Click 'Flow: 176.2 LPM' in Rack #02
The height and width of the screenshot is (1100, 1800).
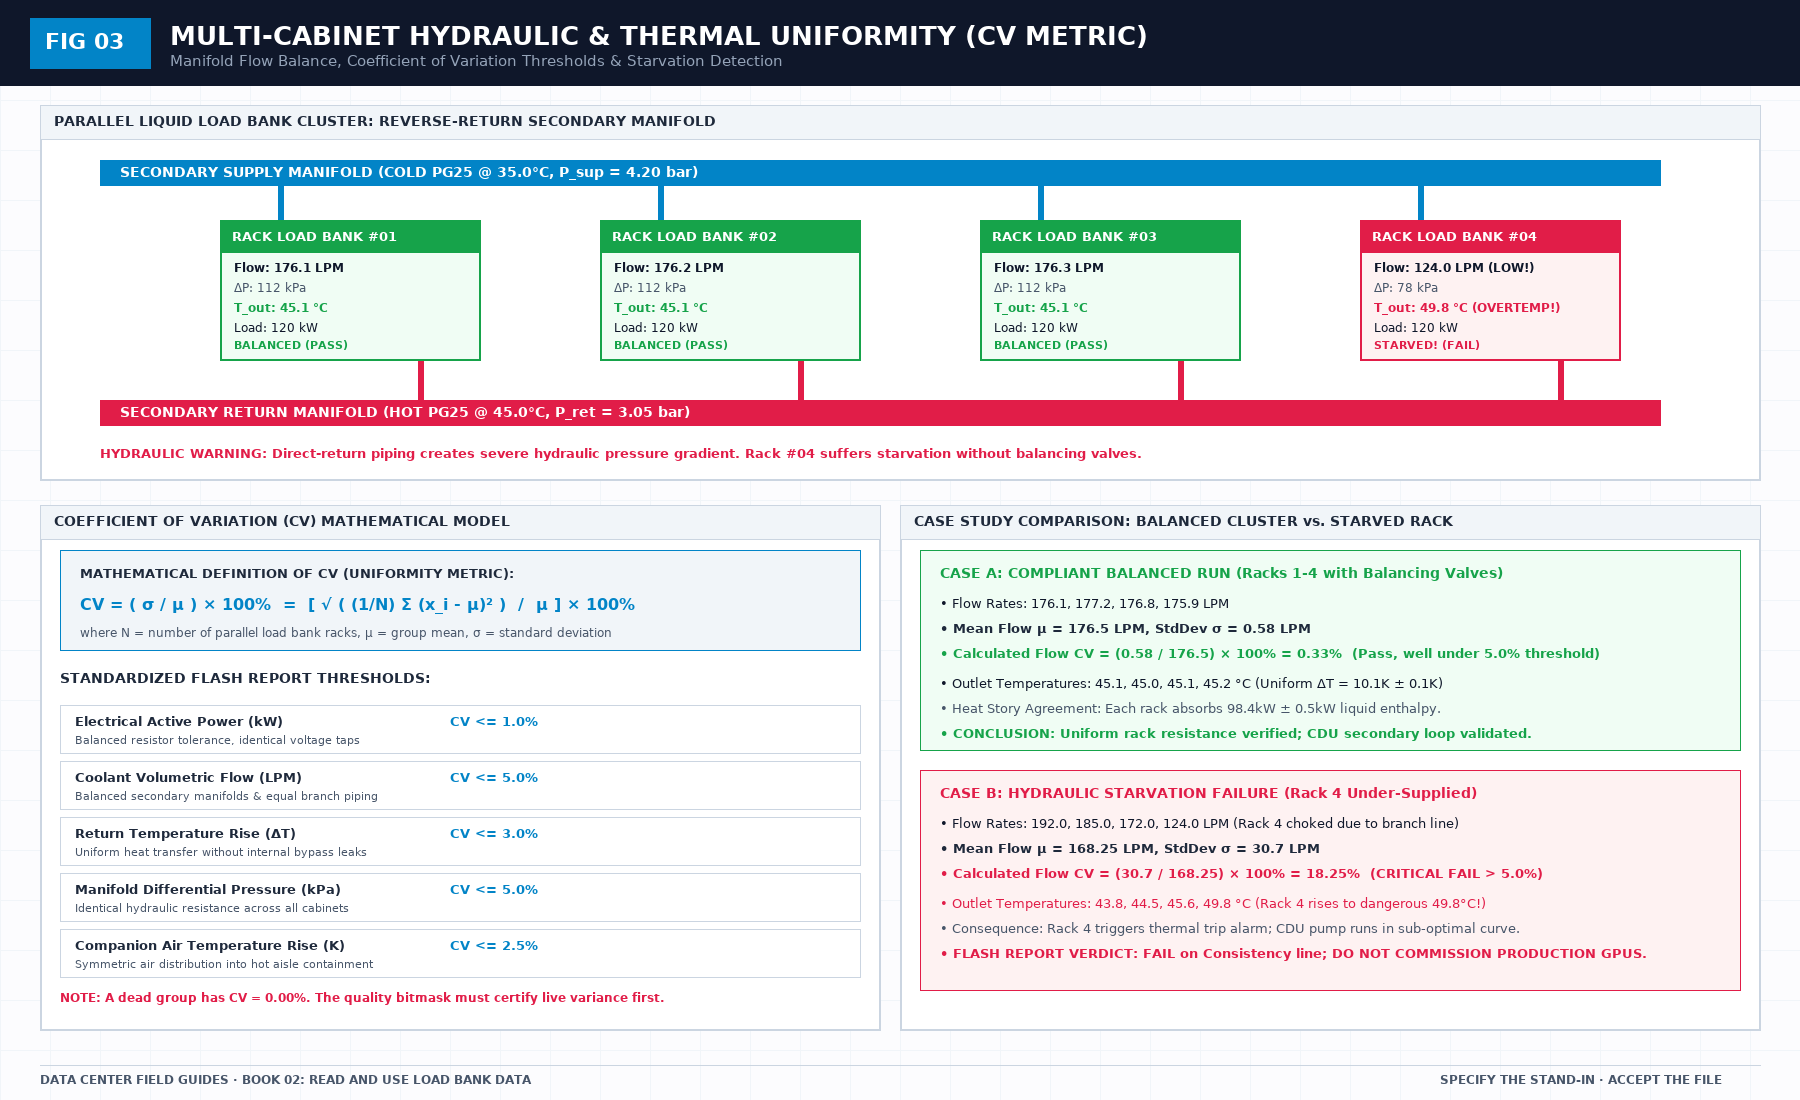click(x=669, y=268)
